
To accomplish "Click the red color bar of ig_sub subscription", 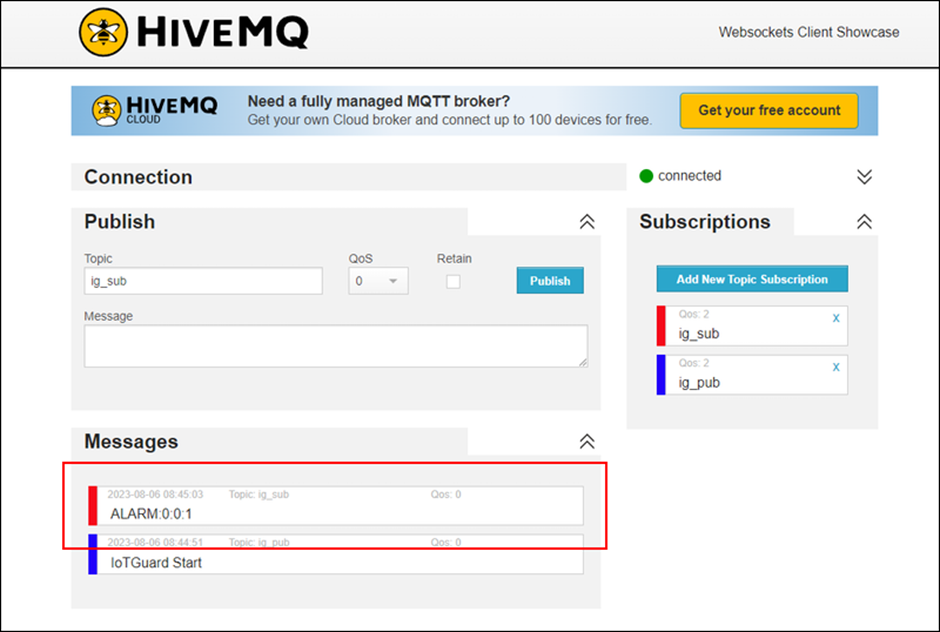I will coord(661,326).
